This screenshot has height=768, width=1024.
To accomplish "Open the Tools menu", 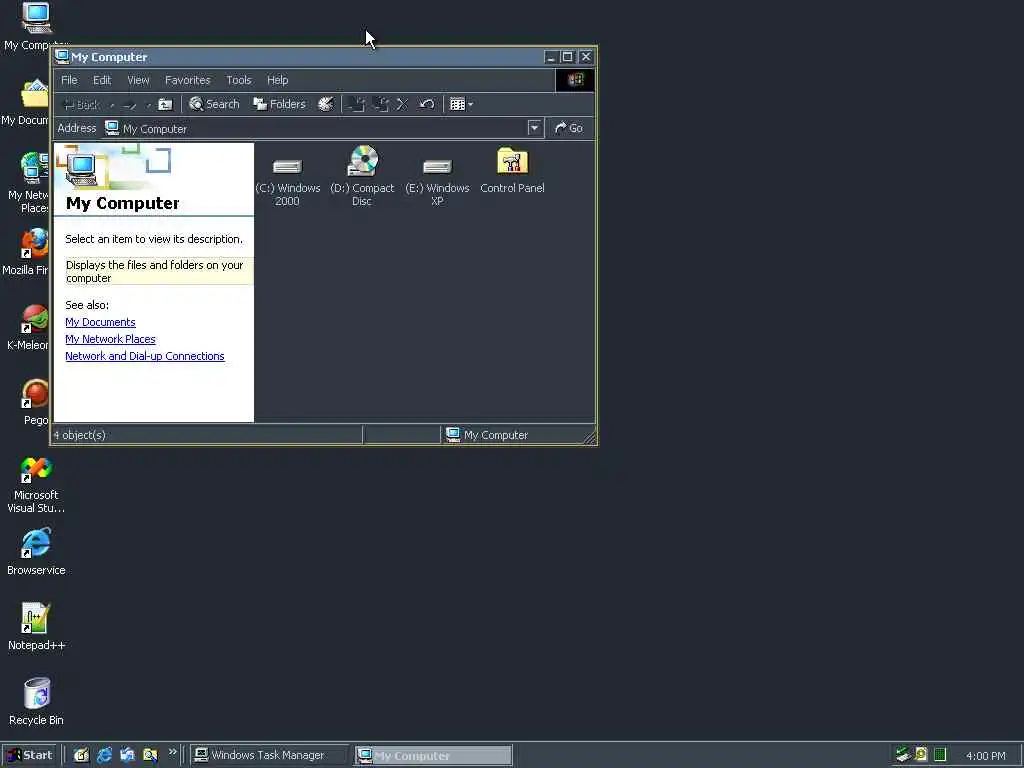I will coord(239,80).
